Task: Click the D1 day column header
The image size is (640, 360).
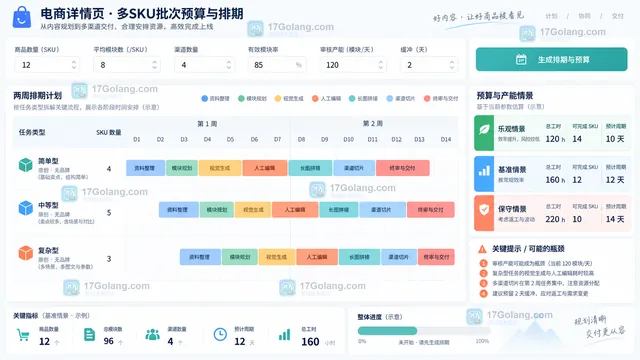Action: (137, 140)
